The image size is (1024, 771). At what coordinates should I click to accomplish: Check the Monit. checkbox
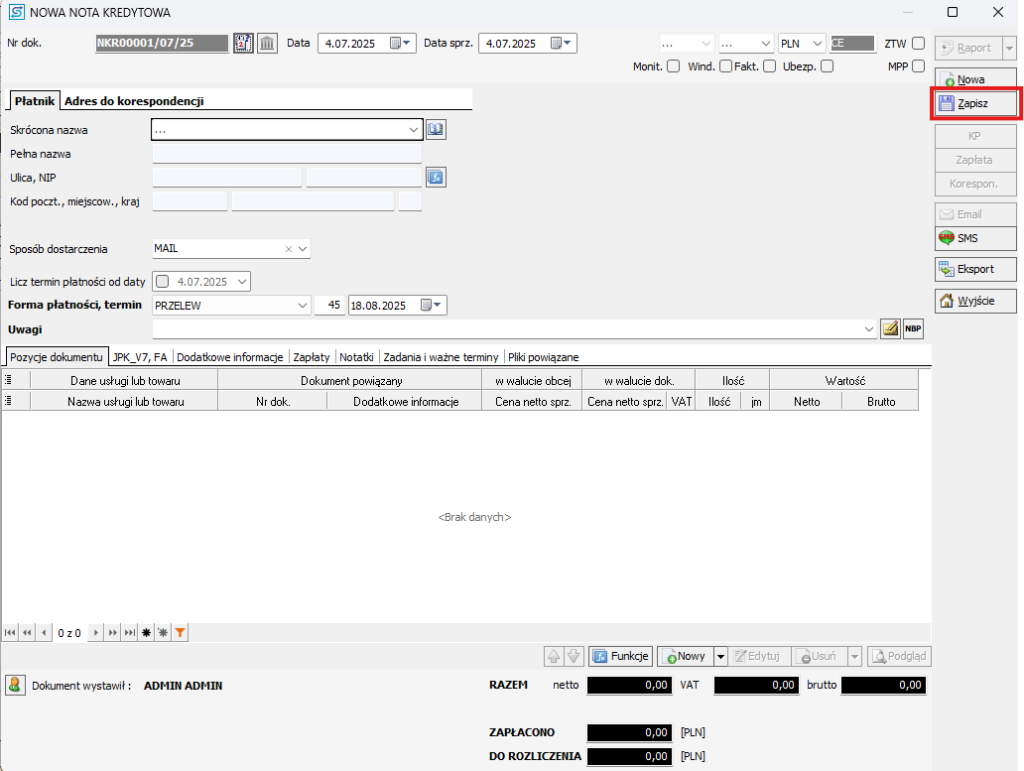tap(673, 67)
